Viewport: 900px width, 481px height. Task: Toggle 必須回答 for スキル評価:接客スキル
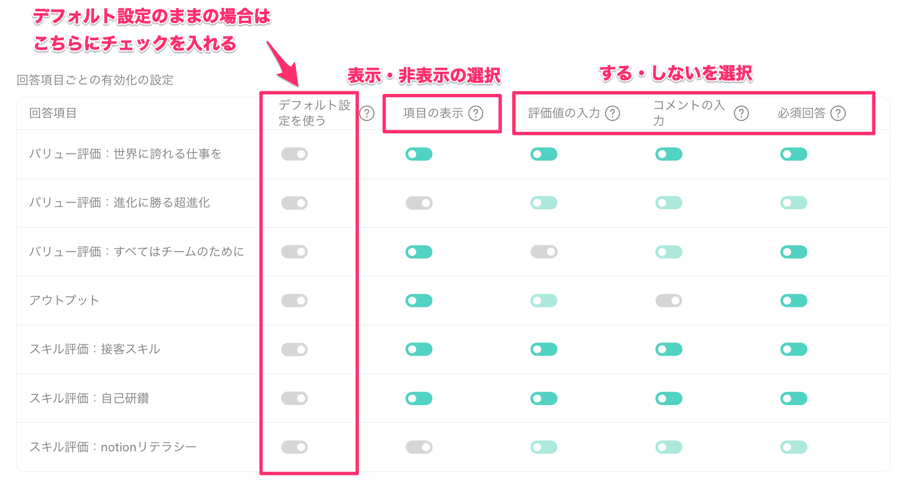(794, 349)
